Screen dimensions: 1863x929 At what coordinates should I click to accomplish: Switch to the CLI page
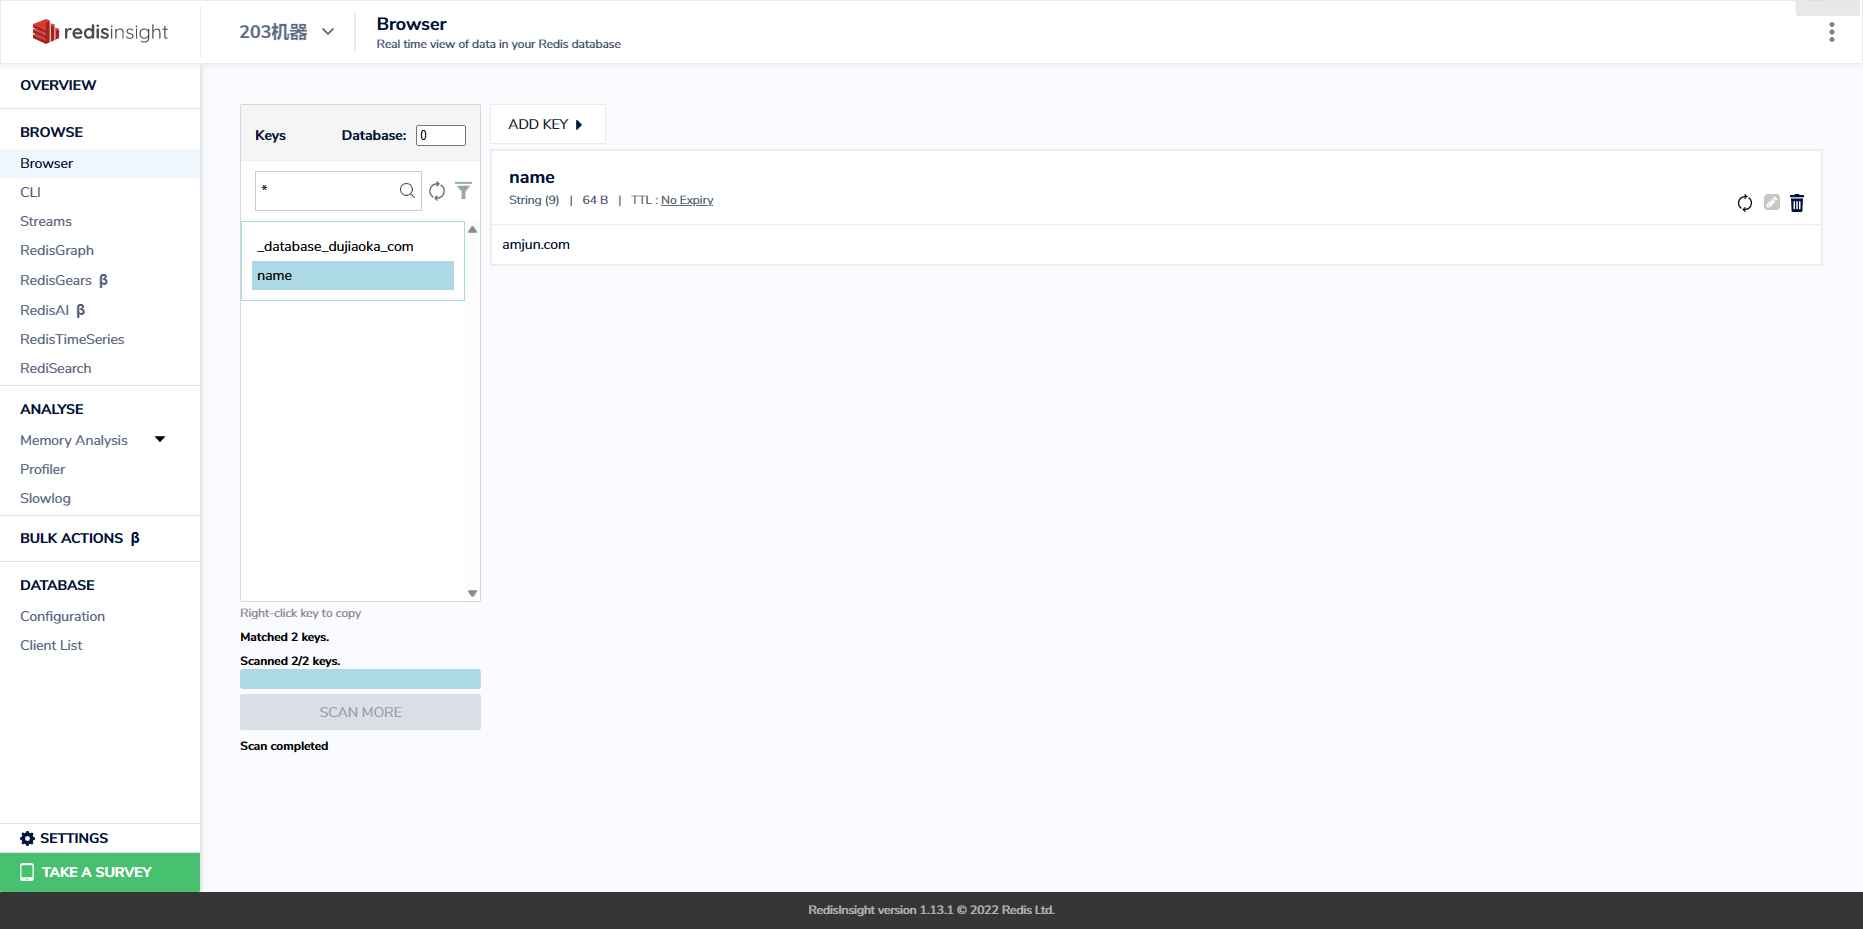pos(31,192)
